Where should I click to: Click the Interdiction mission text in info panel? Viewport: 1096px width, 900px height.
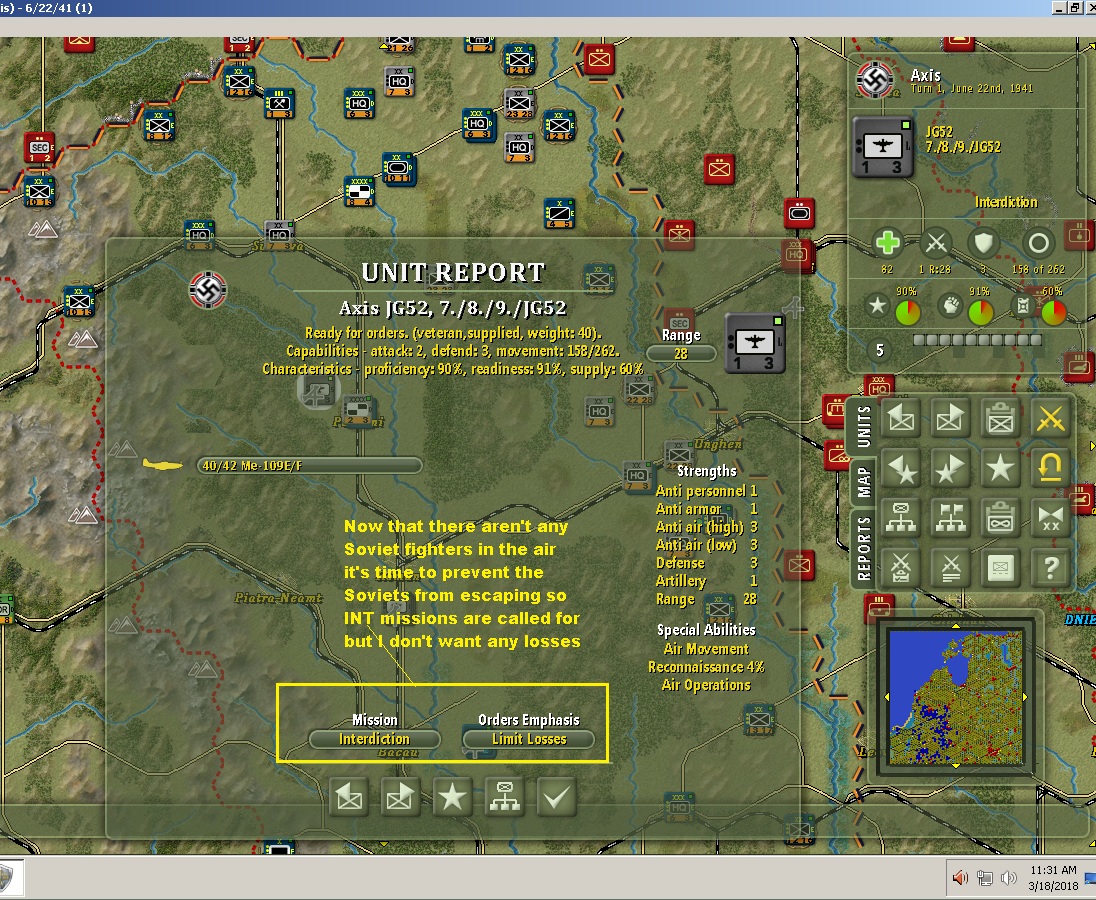[x=1006, y=202]
